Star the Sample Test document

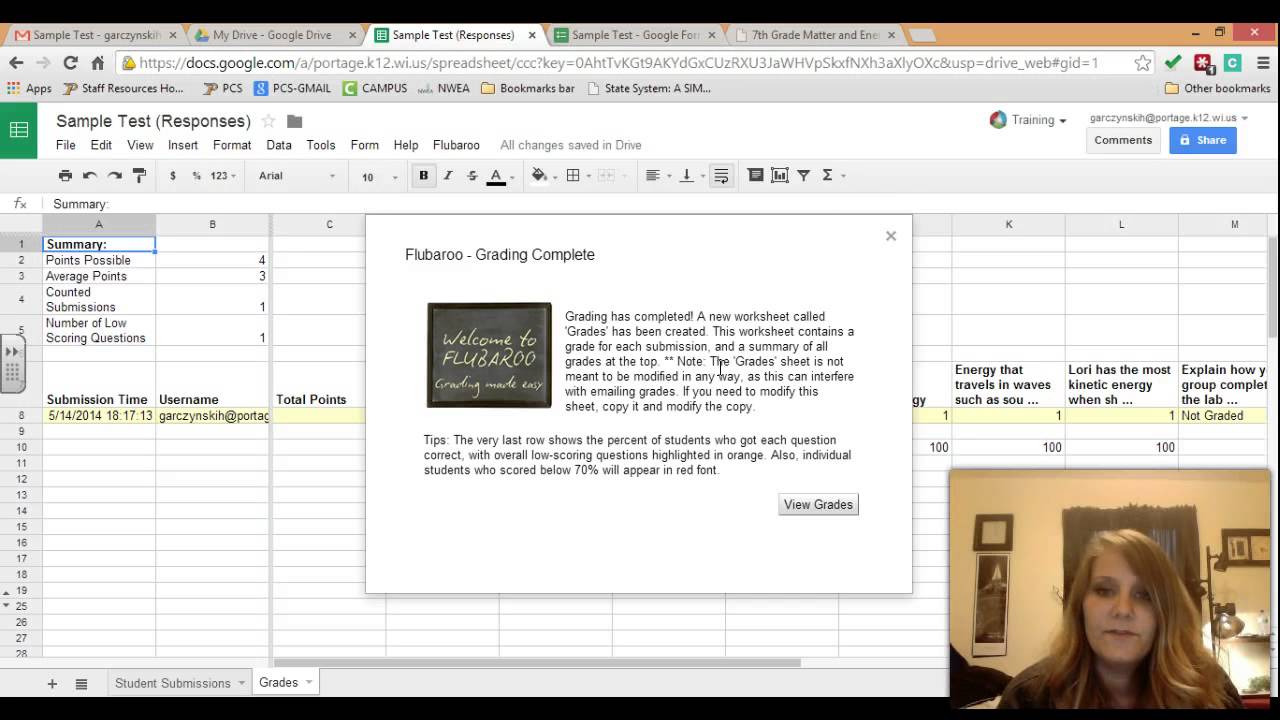pyautogui.click(x=268, y=121)
